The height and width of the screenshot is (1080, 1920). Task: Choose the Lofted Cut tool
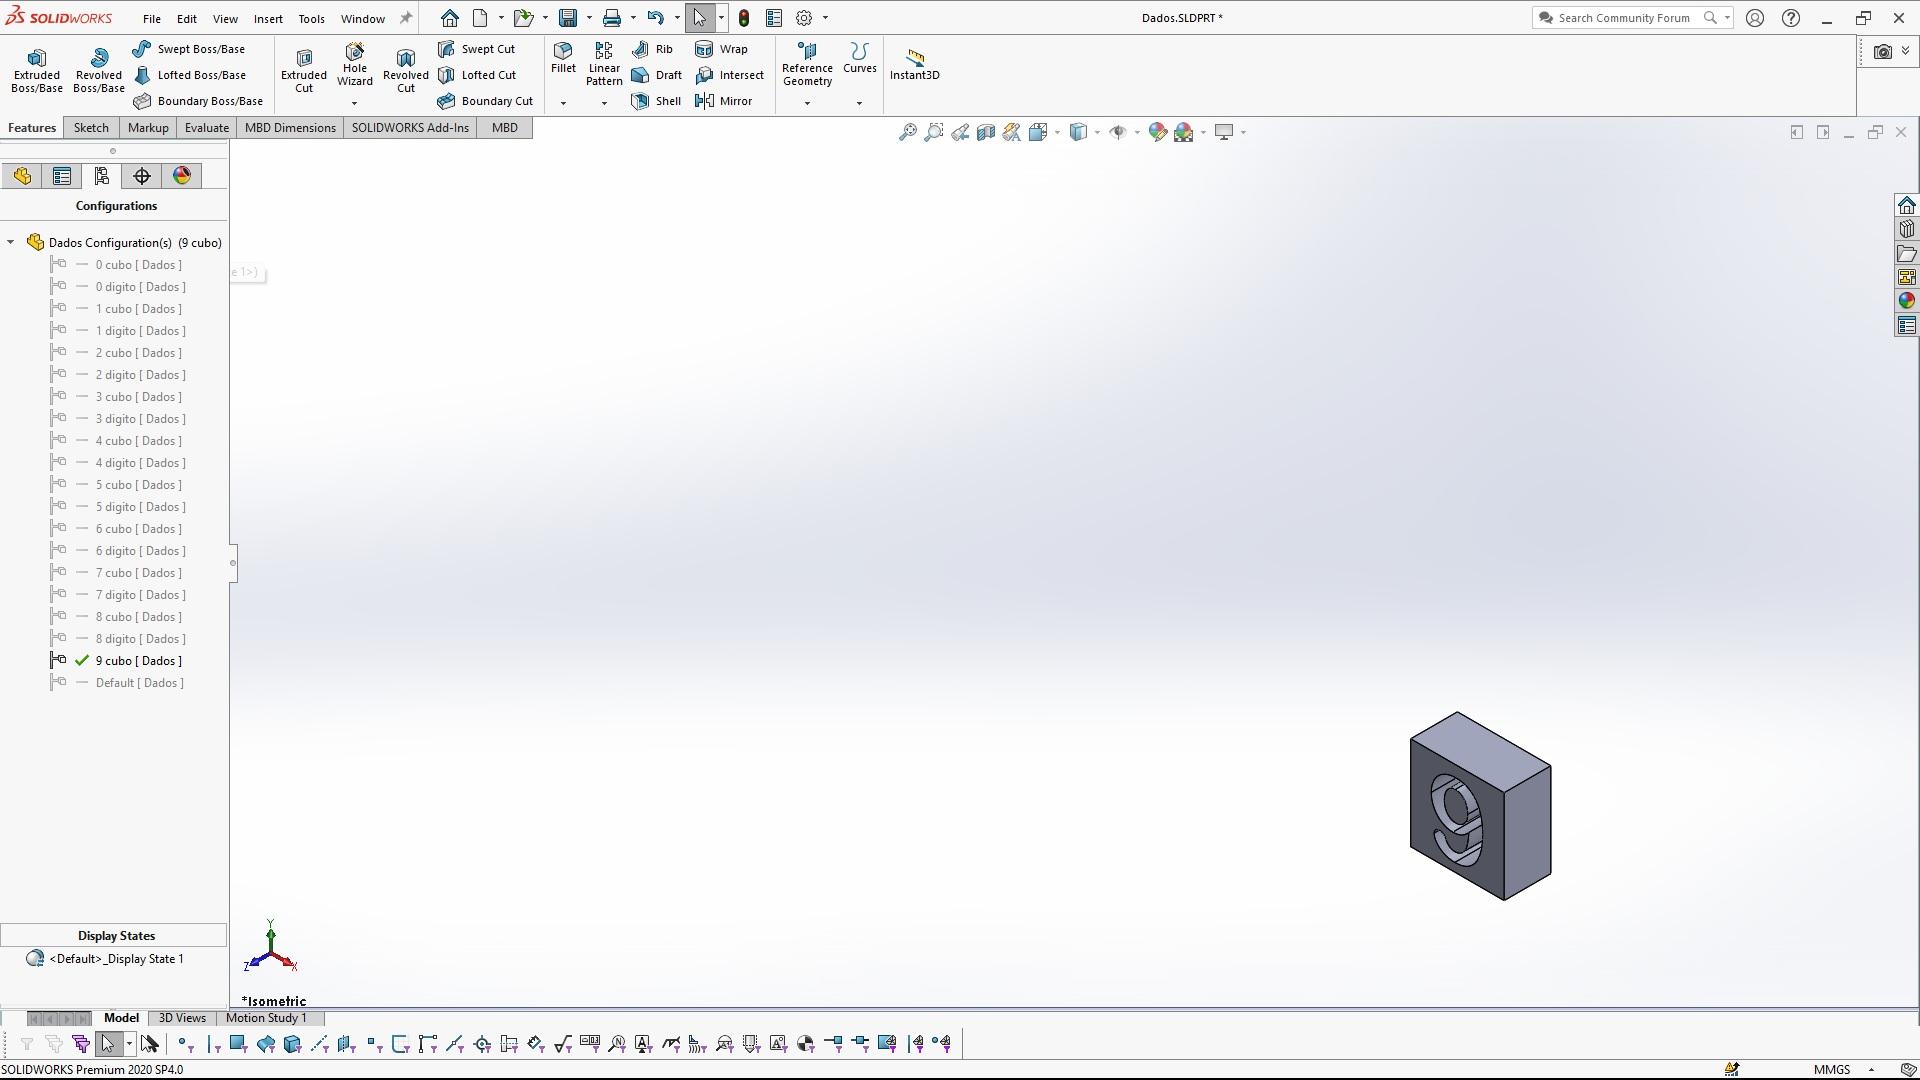[477, 75]
